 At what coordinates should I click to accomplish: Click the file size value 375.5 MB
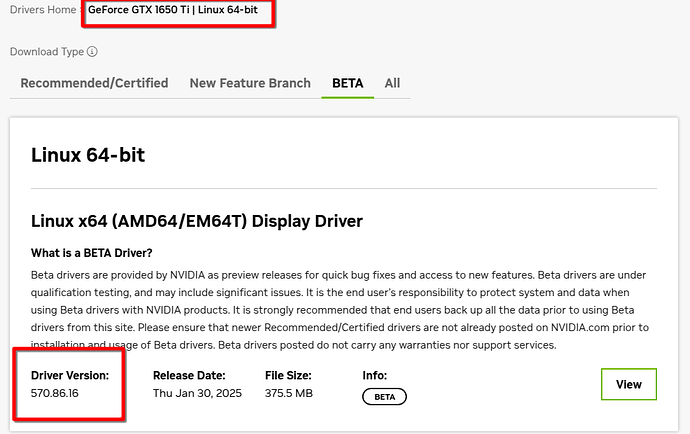[x=289, y=393]
